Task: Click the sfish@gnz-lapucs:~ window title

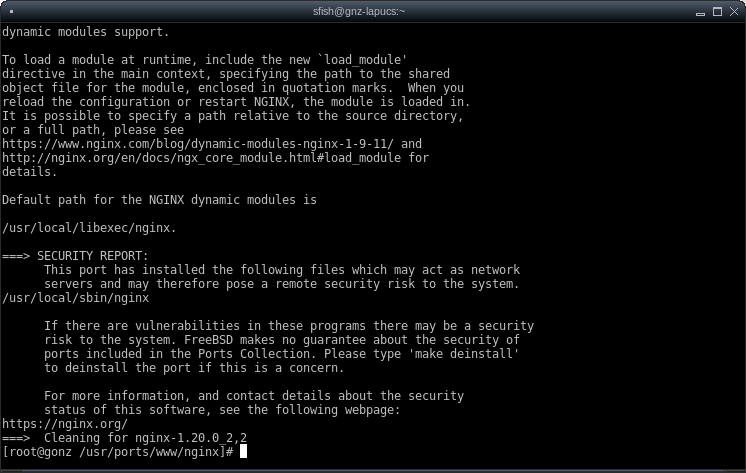Action: point(359,11)
